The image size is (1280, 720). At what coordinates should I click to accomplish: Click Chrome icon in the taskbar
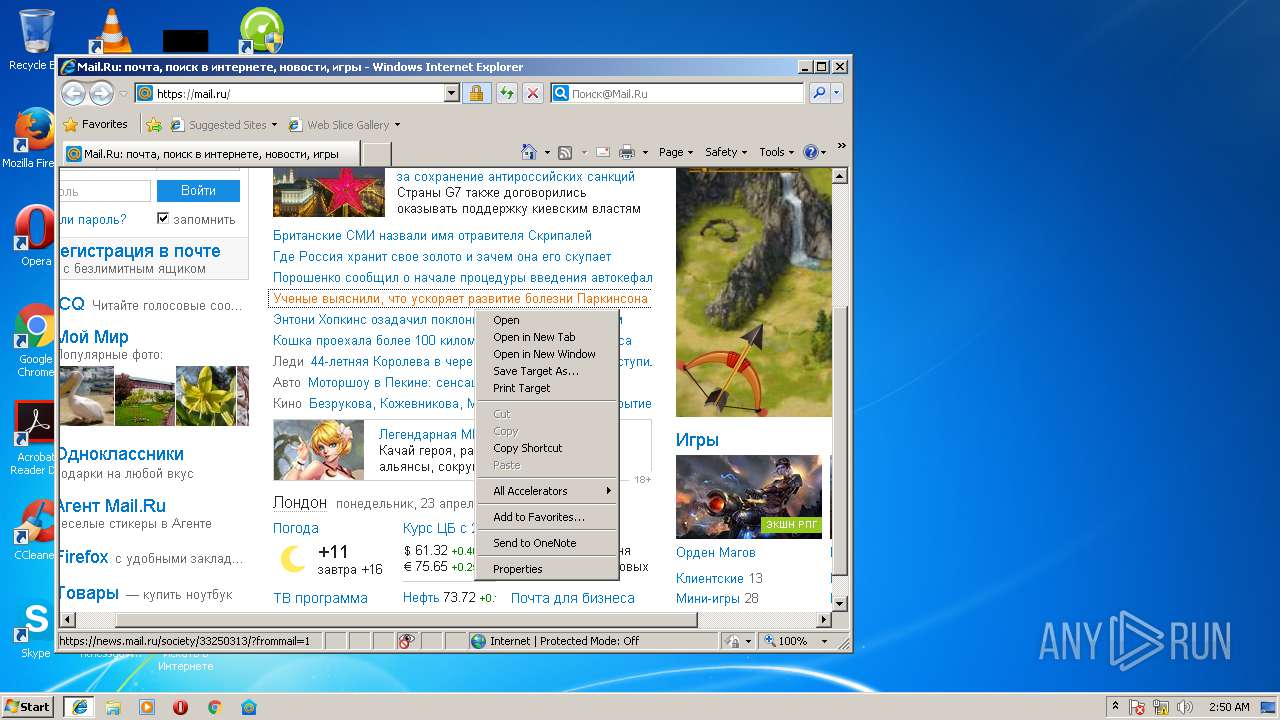[214, 707]
